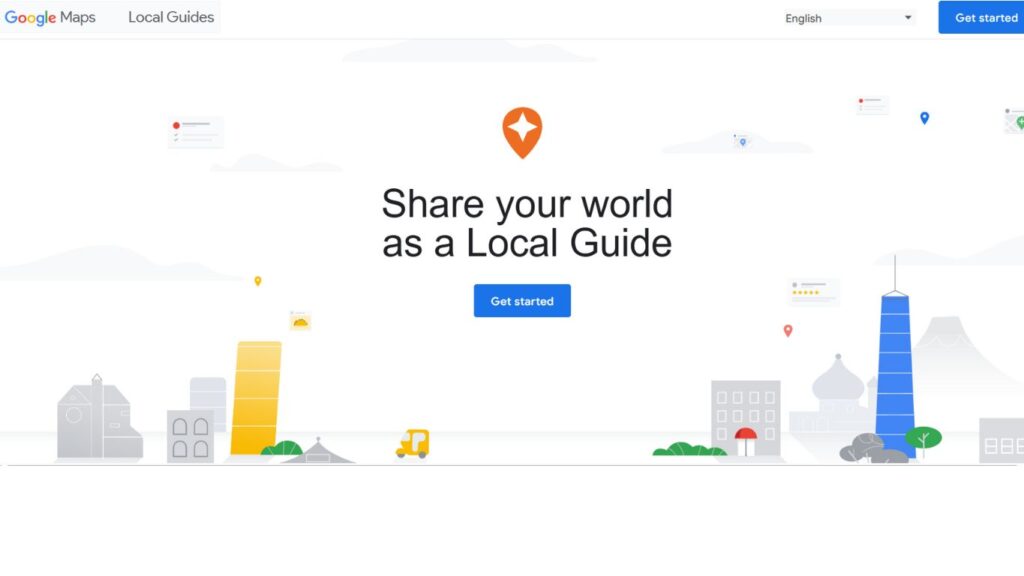This screenshot has height=576, width=1024.
Task: Click the leaning yellow tower illustration
Action: coord(255,395)
